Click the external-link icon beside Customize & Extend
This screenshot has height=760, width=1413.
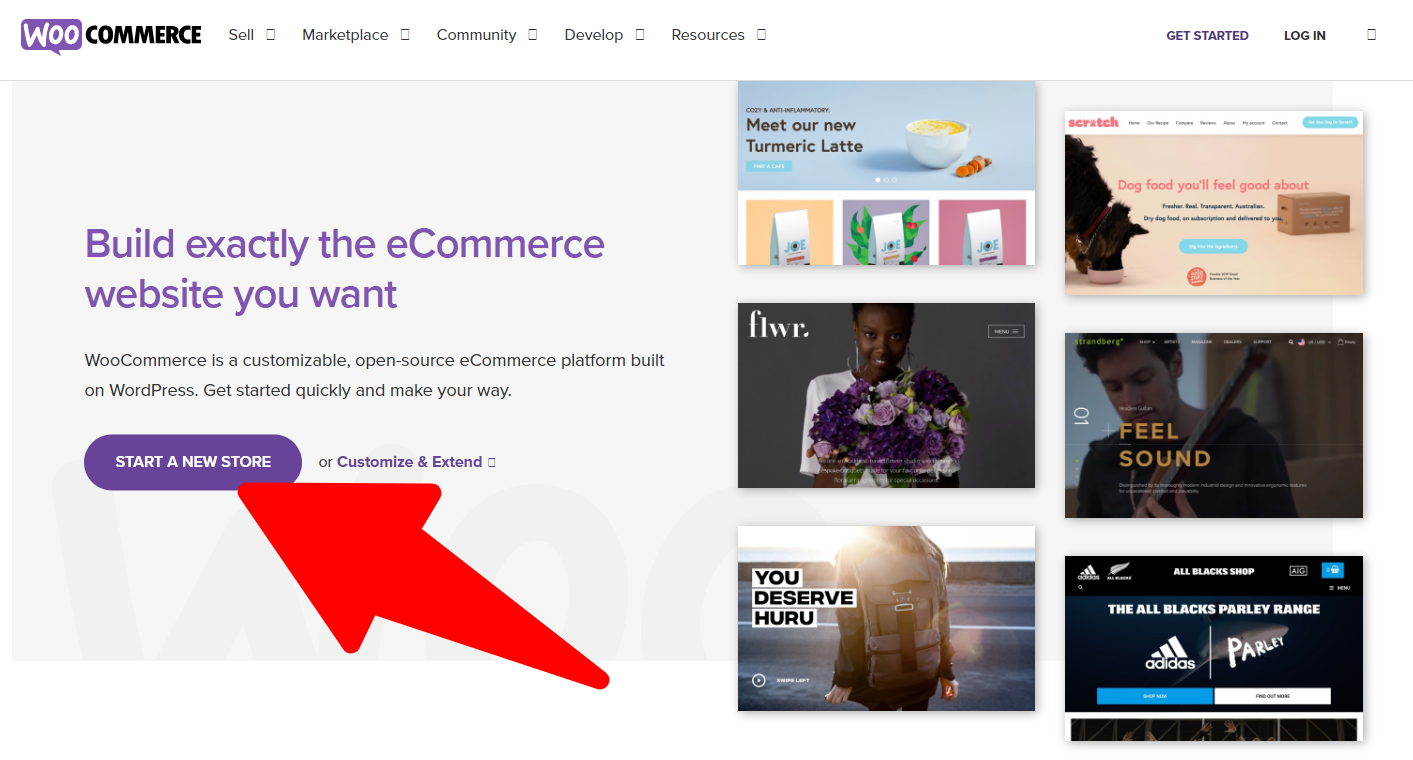(x=491, y=461)
